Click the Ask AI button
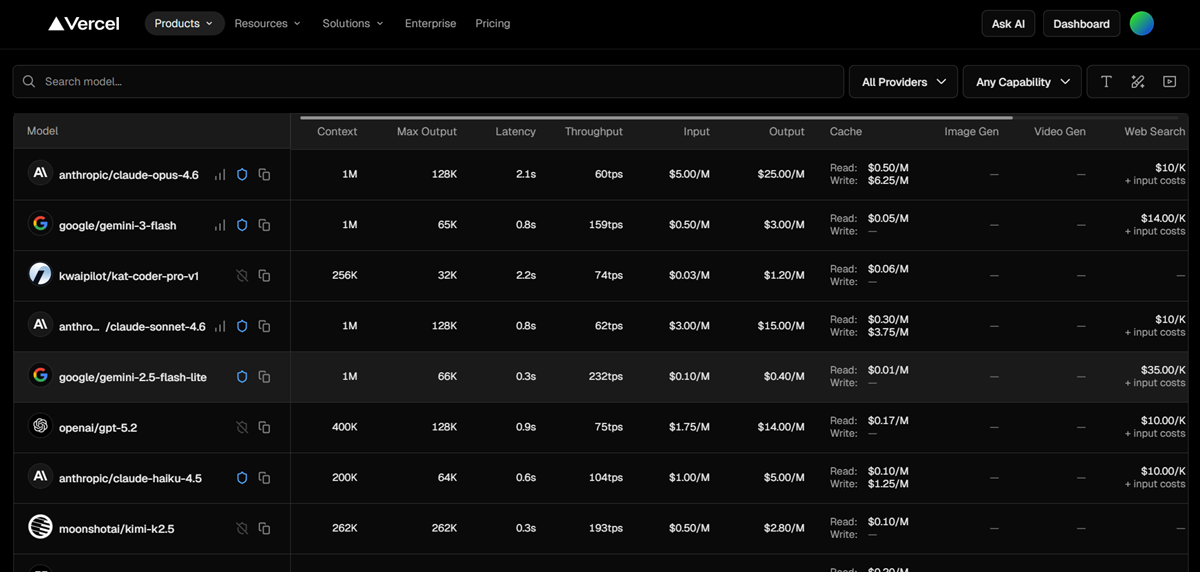This screenshot has height=572, width=1200. 1008,24
